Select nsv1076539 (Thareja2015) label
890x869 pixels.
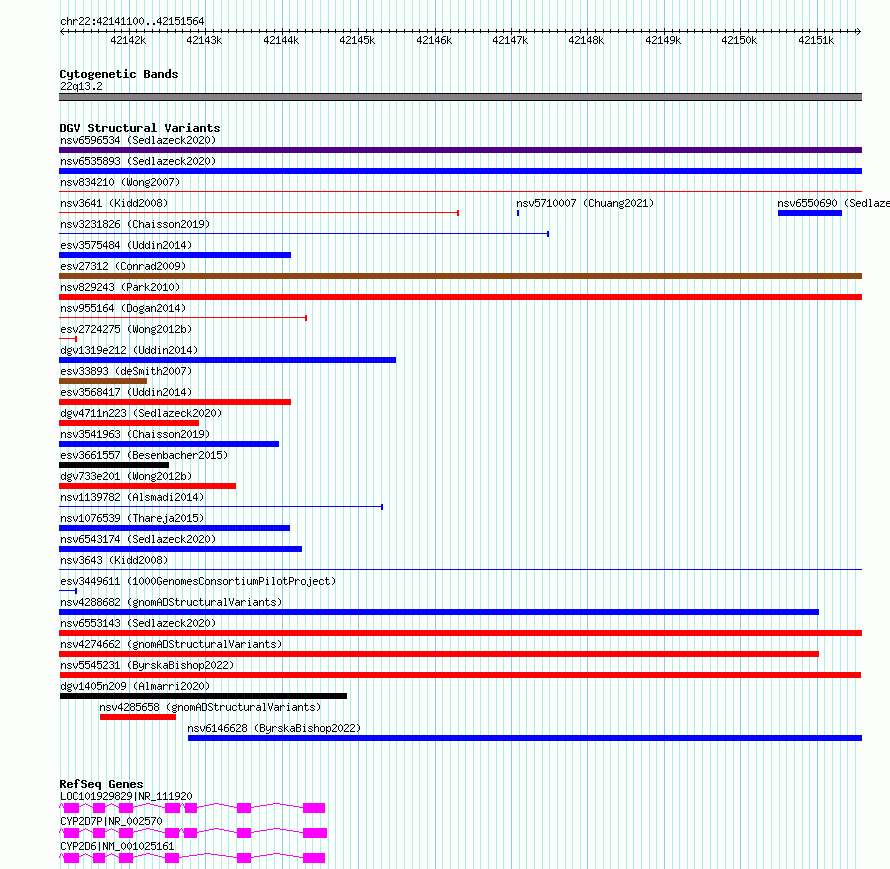[x=132, y=518]
